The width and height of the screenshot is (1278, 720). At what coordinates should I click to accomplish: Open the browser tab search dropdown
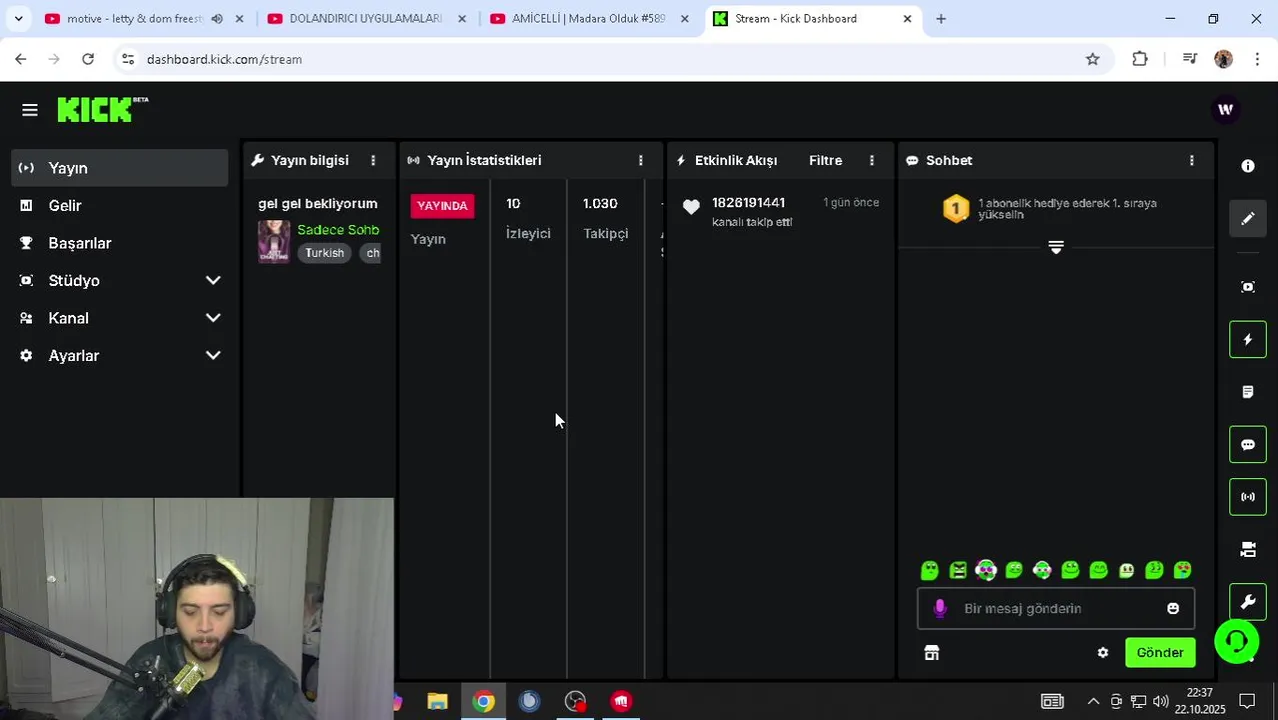coord(18,19)
